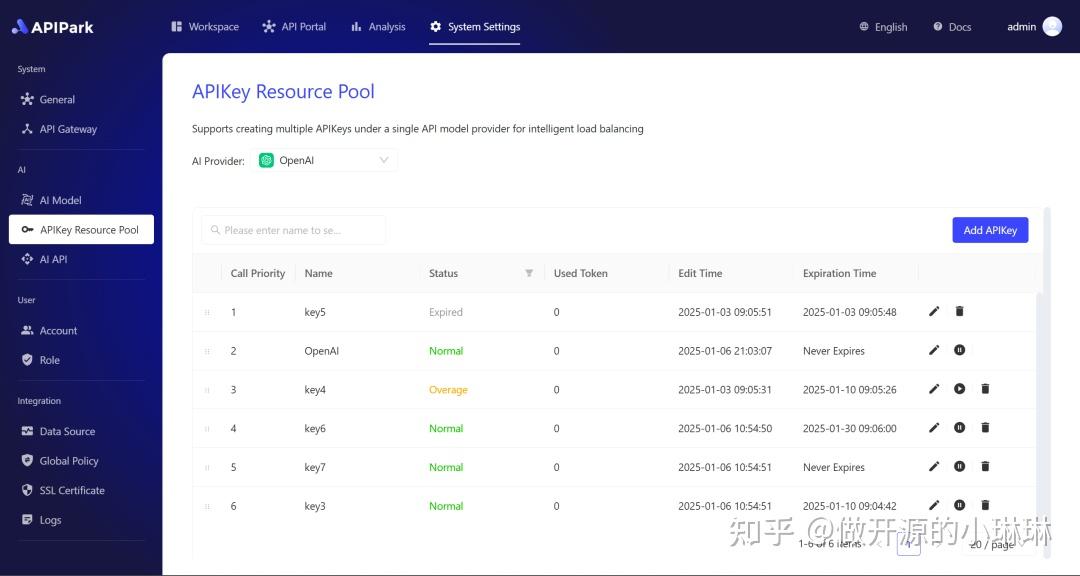Switch to the API Portal tab

(x=294, y=27)
